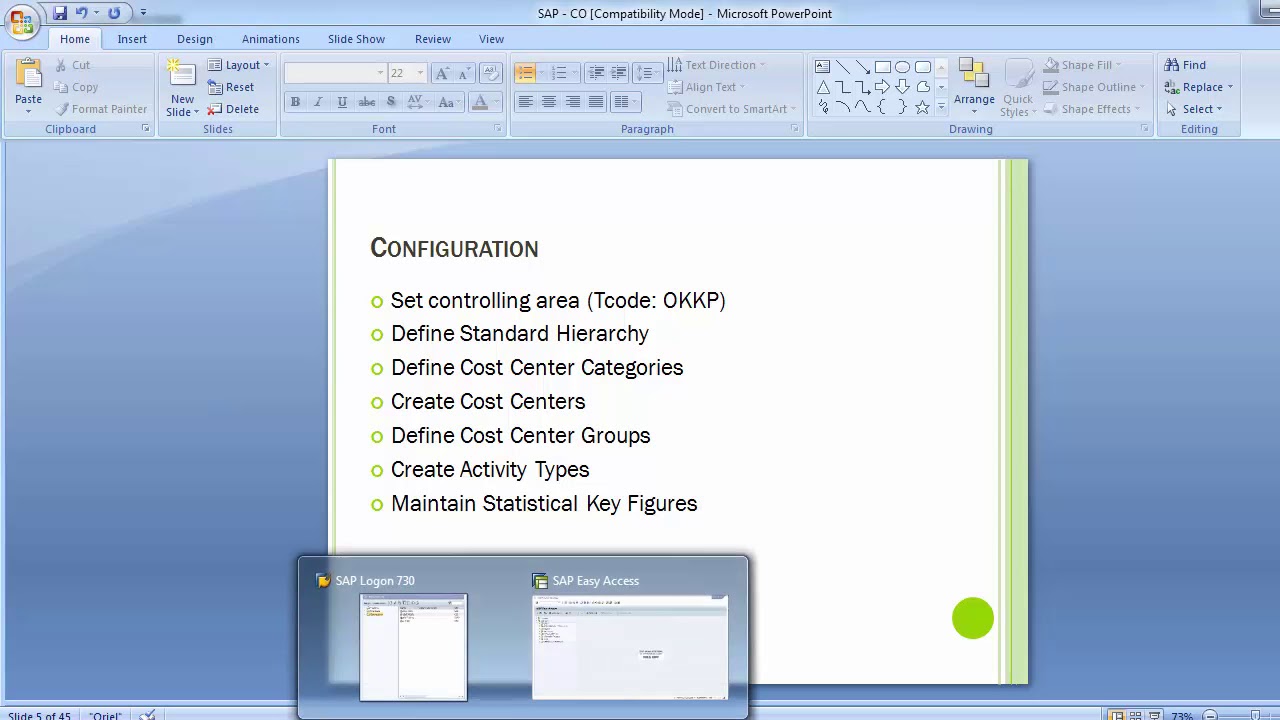Delete the current slide
Screen dimensions: 1280x720
pos(233,109)
